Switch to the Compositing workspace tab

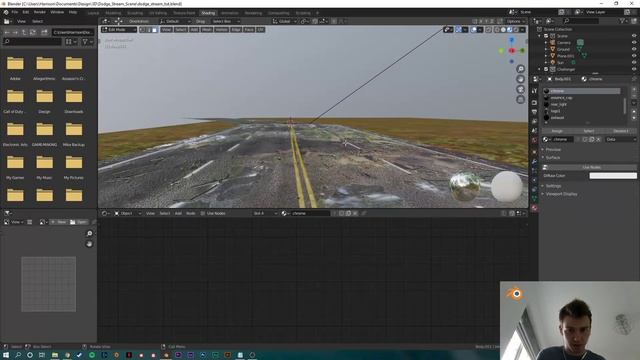(278, 13)
